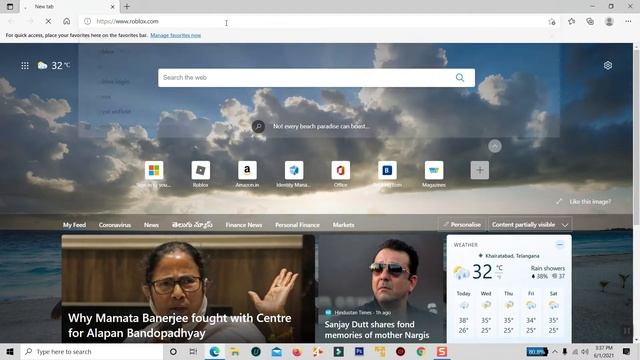The width and height of the screenshot is (640, 360).
Task: View site information icon in address bar
Action: pyautogui.click(x=87, y=21)
